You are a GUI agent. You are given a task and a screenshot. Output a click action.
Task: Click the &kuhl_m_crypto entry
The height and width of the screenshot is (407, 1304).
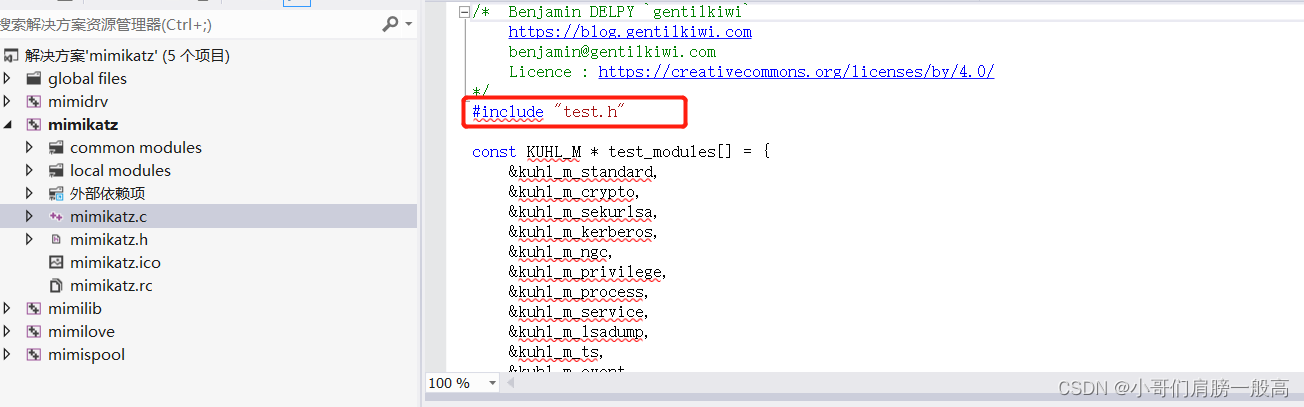(574, 192)
